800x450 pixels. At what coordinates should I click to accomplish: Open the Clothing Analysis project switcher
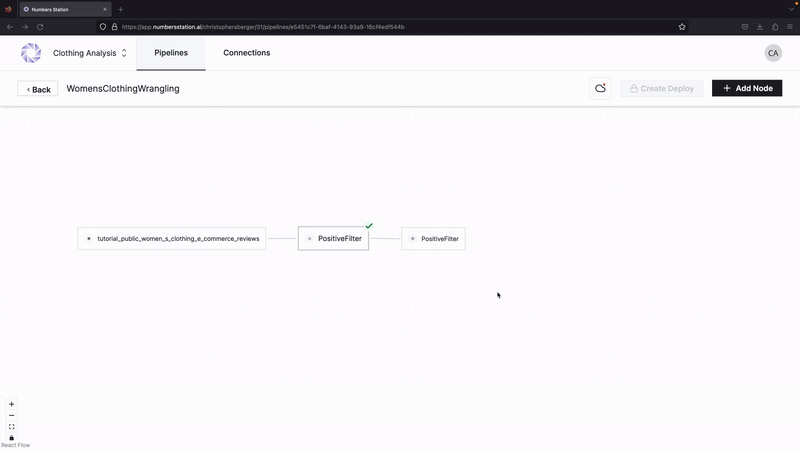[90, 53]
